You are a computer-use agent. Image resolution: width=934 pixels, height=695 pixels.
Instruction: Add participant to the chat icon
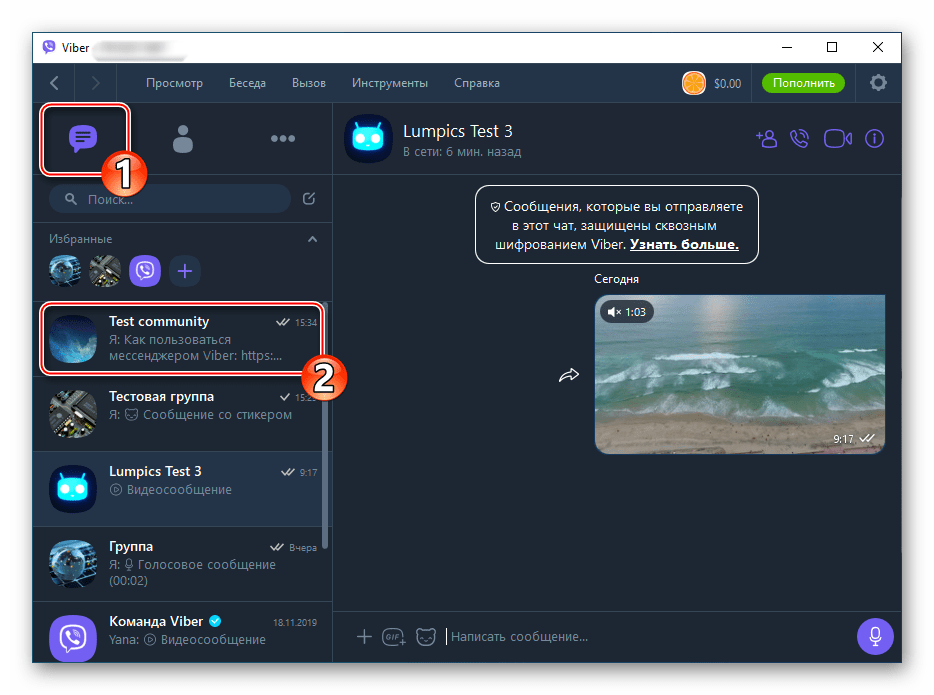pos(767,139)
